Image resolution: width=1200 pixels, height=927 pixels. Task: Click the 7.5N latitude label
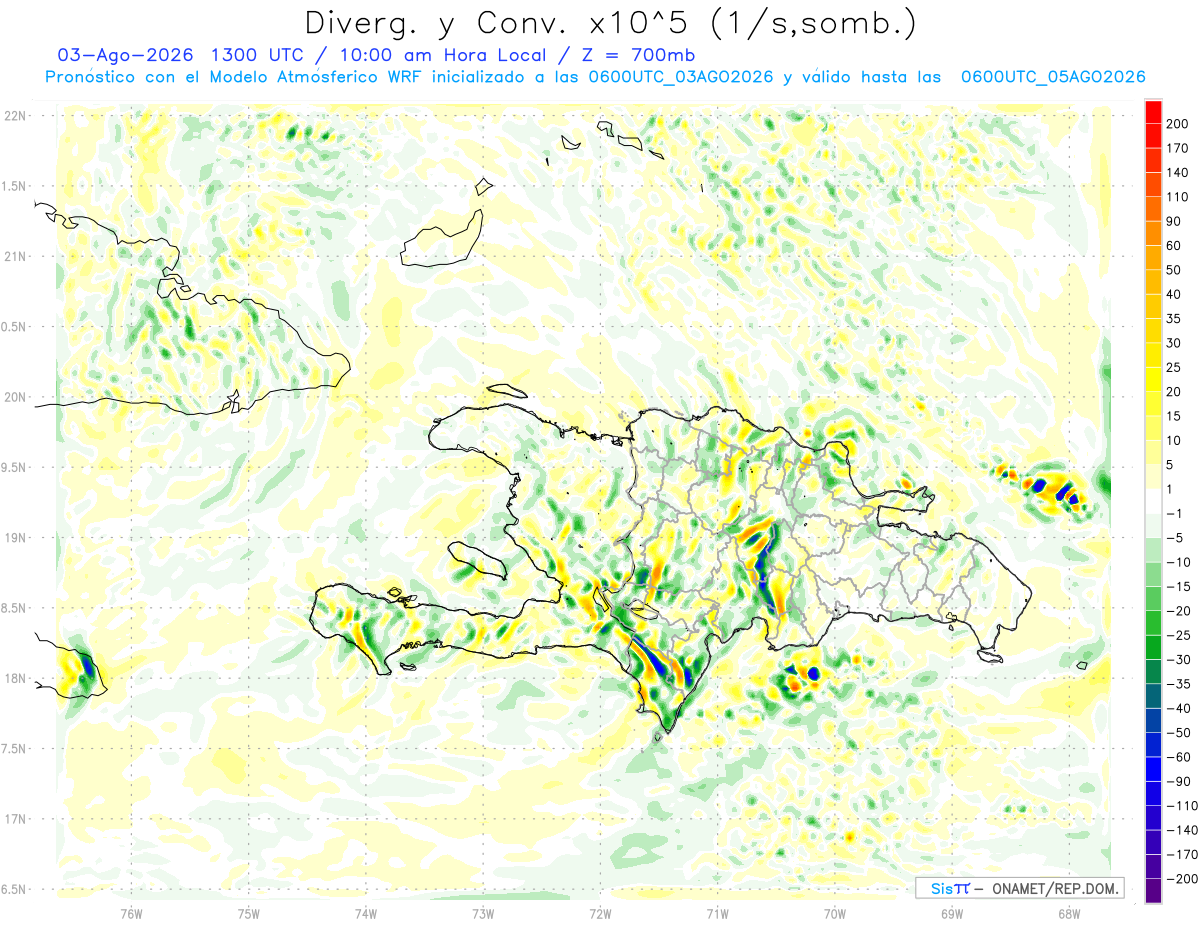14,750
